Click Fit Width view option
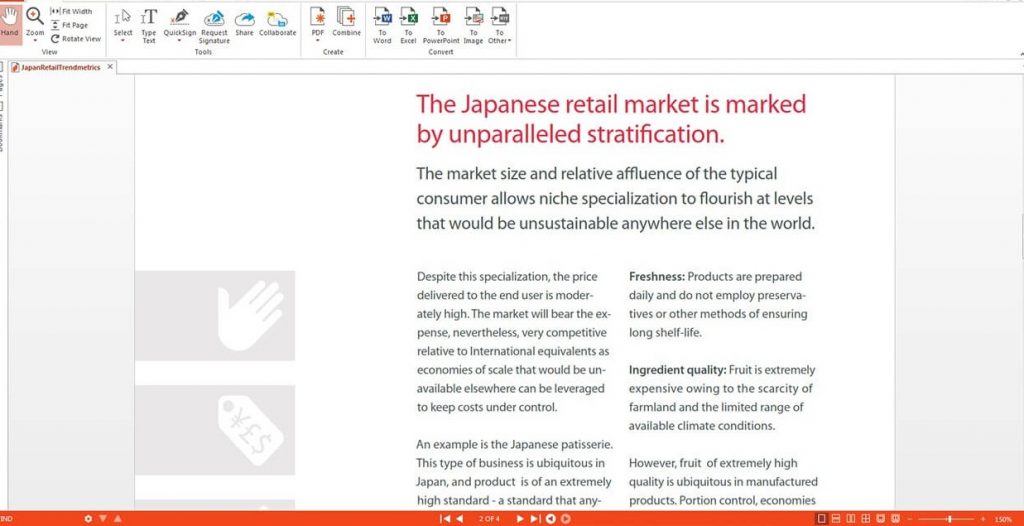 click(71, 11)
